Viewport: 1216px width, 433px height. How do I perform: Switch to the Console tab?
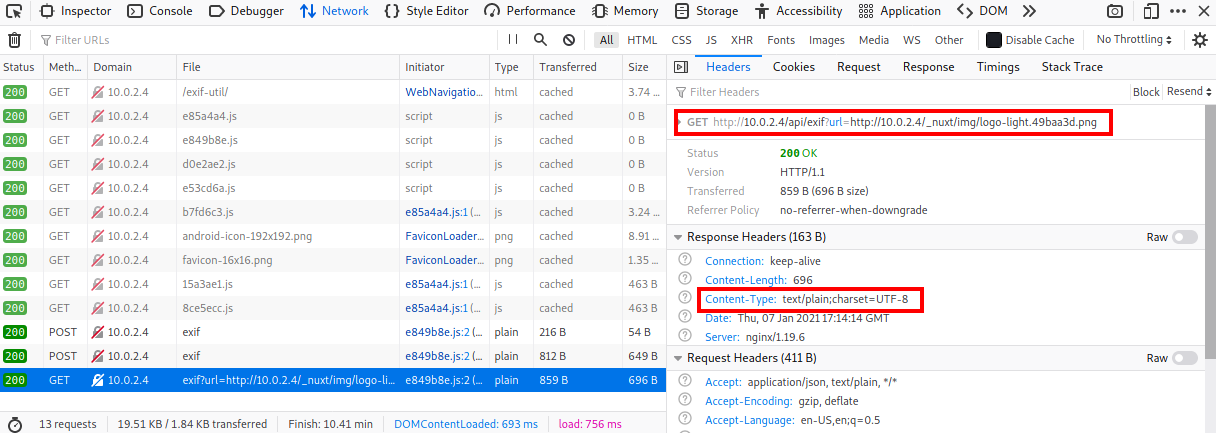160,11
